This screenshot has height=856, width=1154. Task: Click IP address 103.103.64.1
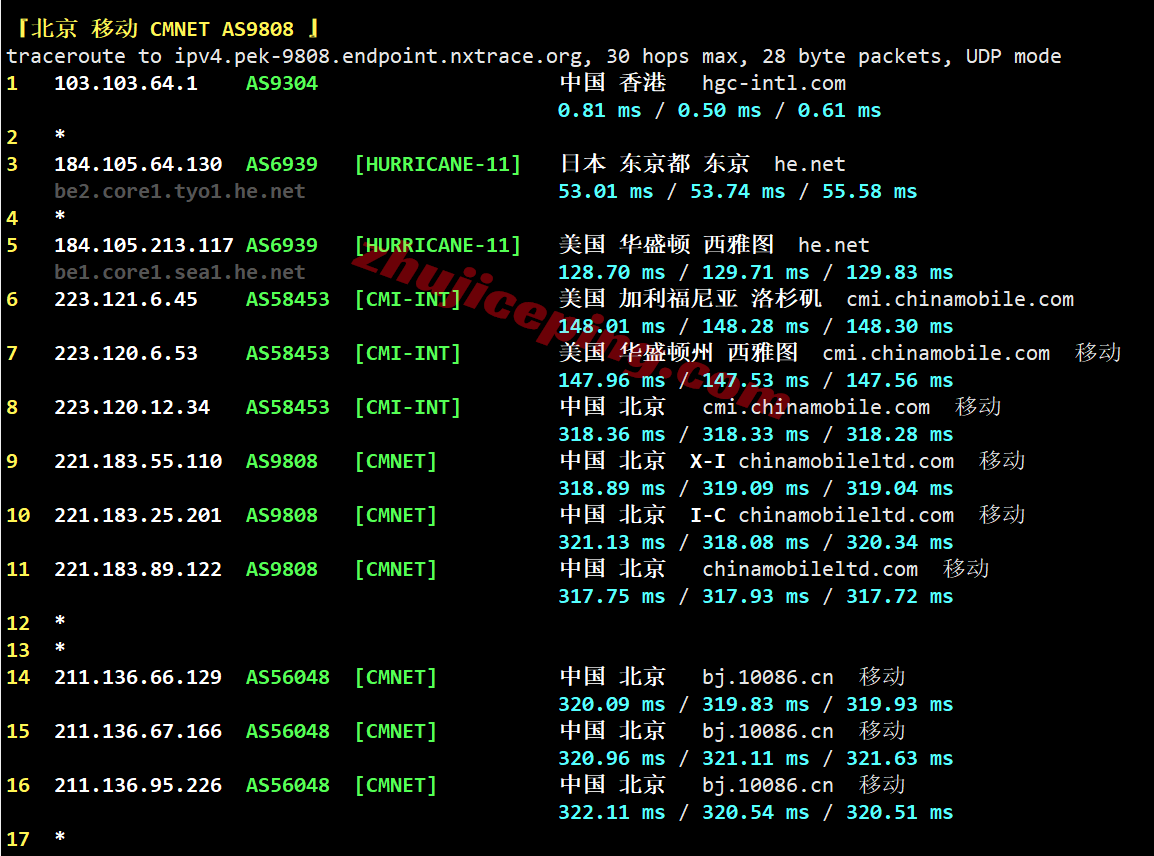click(126, 83)
